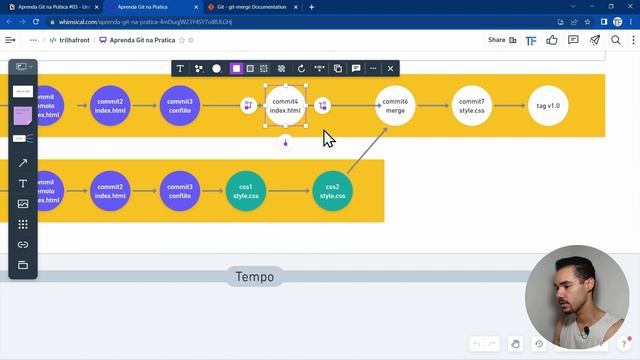Viewport: 640px width, 360px height.
Task: Select the commit4 index.html node
Action: click(285, 106)
